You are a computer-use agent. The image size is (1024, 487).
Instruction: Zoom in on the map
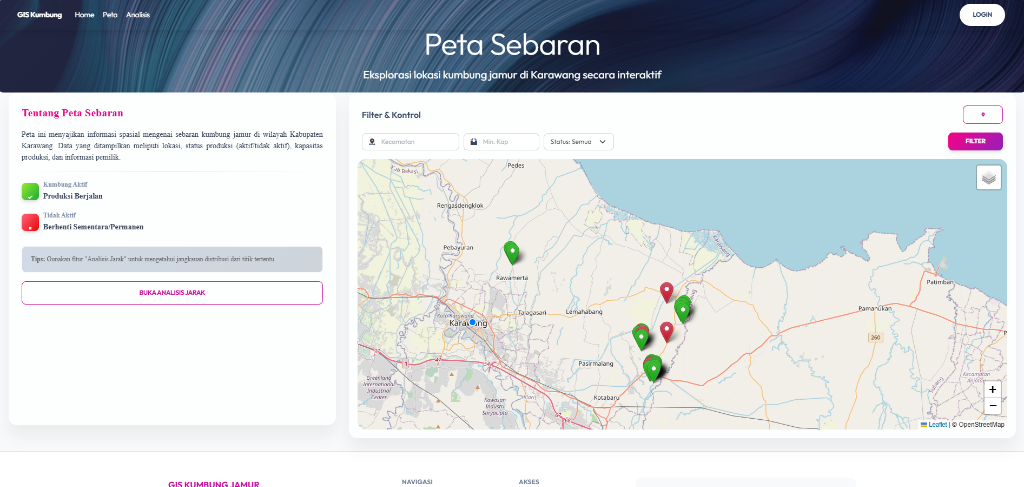pos(993,390)
